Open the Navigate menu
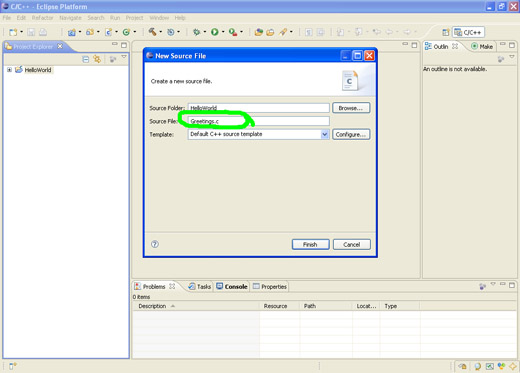520x373 pixels. (x=70, y=18)
